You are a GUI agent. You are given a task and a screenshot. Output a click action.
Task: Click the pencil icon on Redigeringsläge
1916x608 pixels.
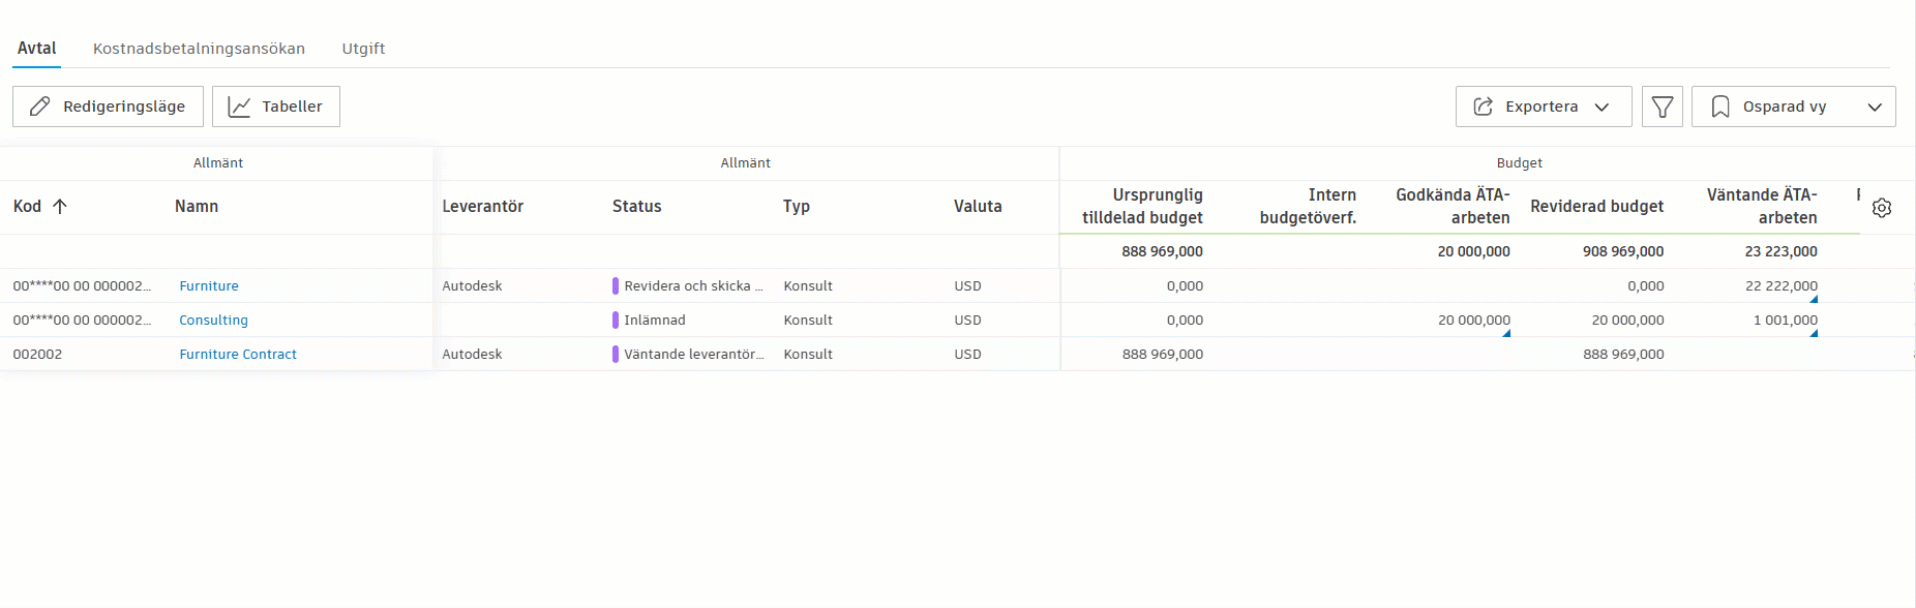click(x=40, y=107)
